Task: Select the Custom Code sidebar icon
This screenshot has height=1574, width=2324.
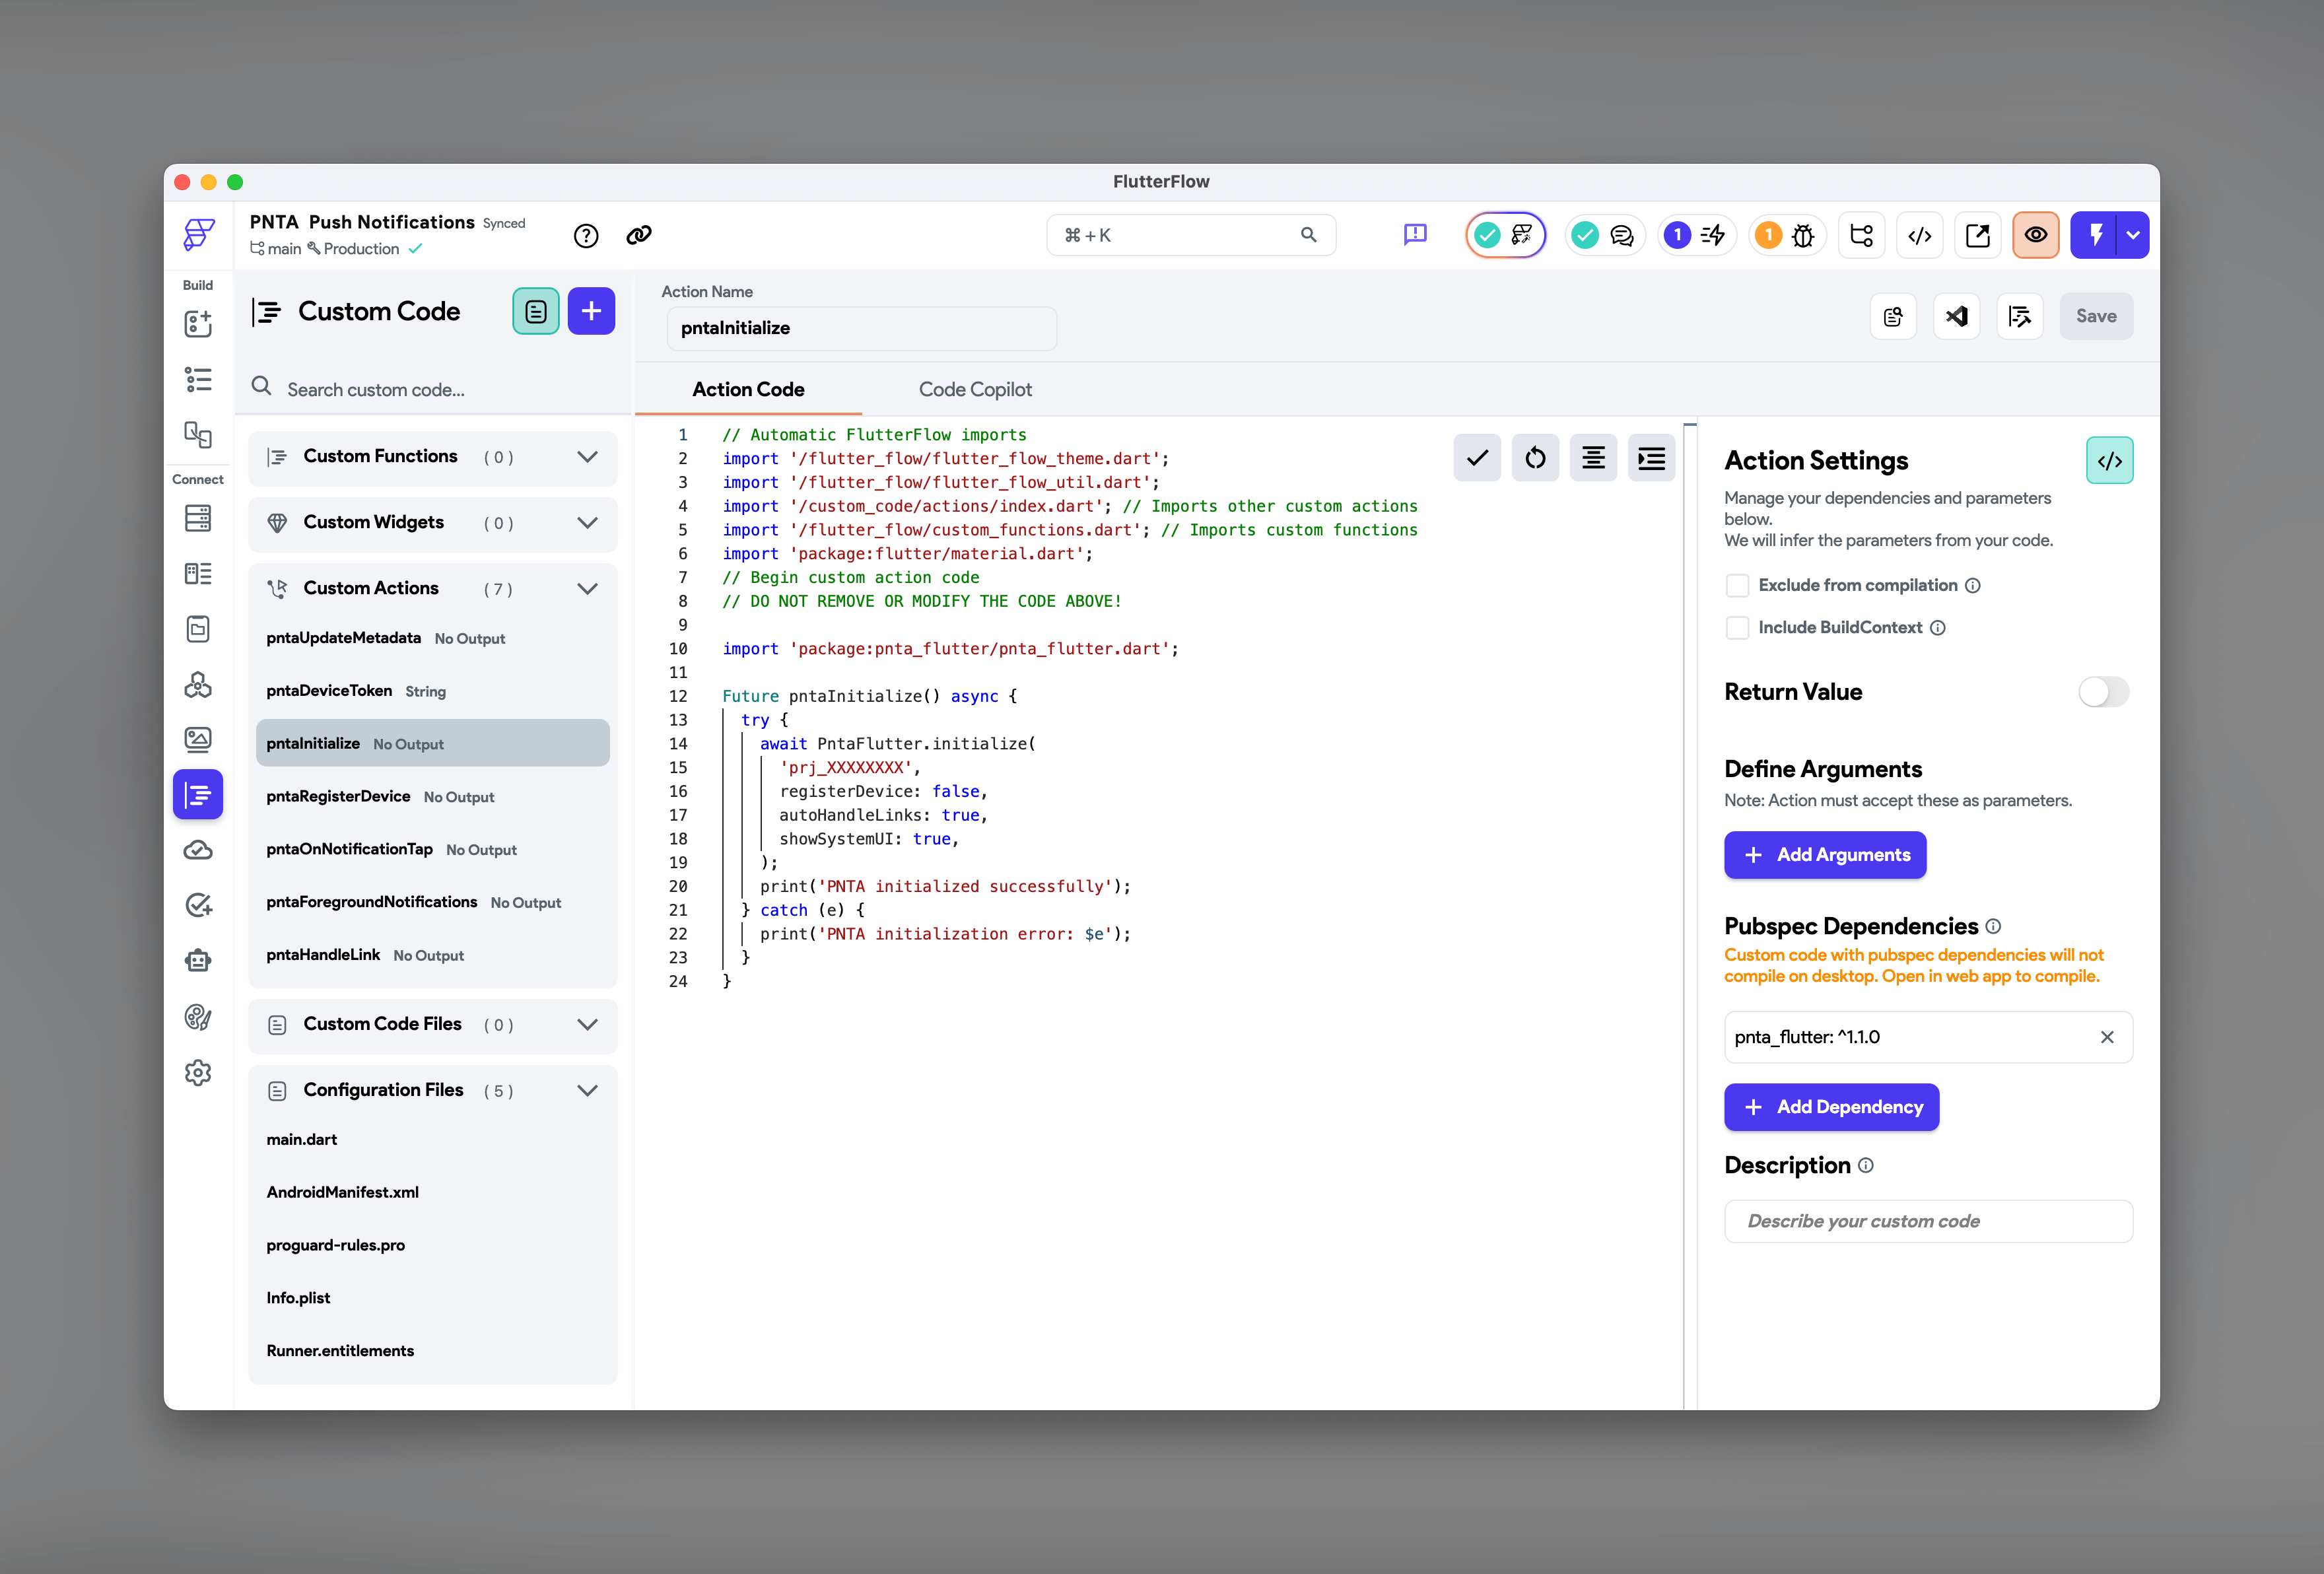Action: pos(198,795)
